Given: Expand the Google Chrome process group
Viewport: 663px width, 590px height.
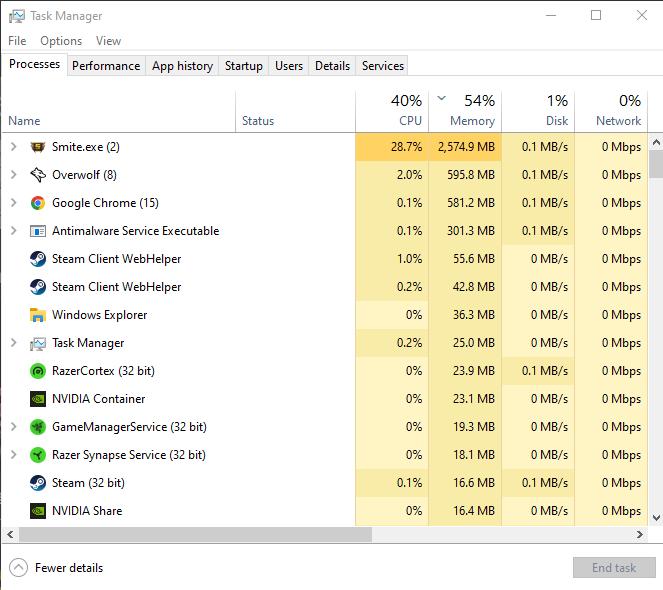Looking at the screenshot, I should coord(13,203).
